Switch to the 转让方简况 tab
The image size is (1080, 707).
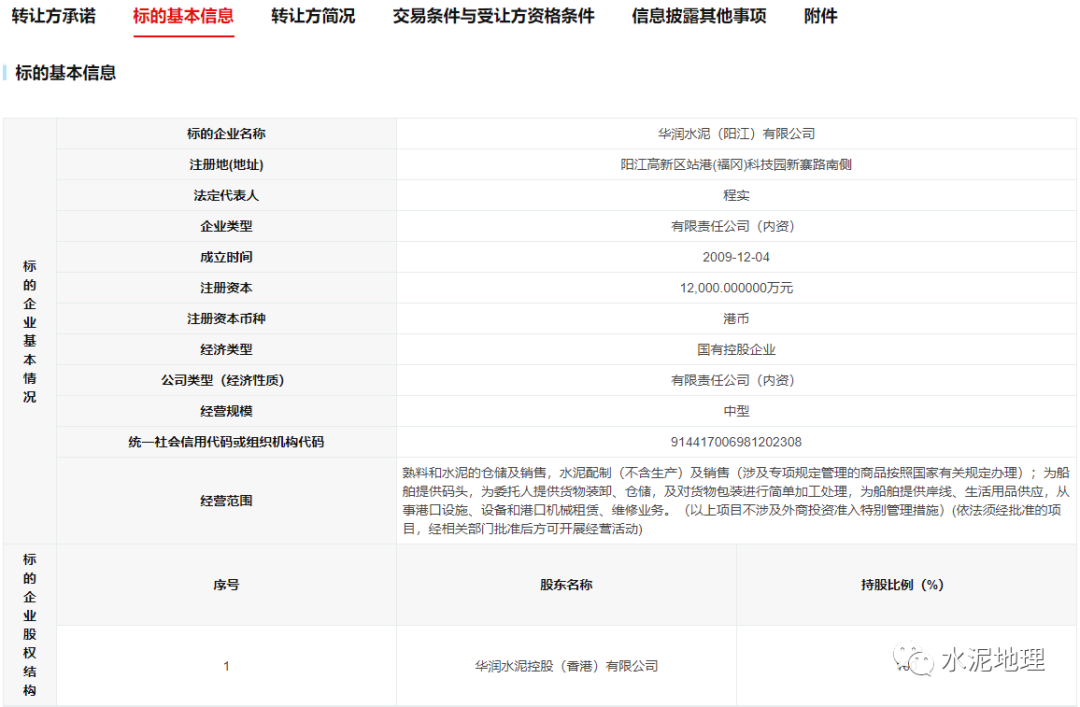[313, 17]
